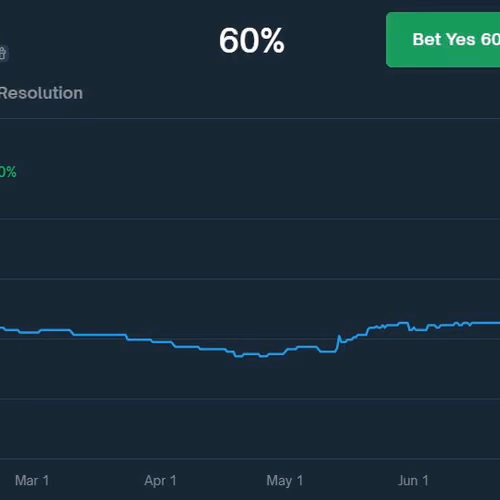Click the flat segment before the mid-May spike
Viewport: 500px width, 500px height.
point(328,352)
